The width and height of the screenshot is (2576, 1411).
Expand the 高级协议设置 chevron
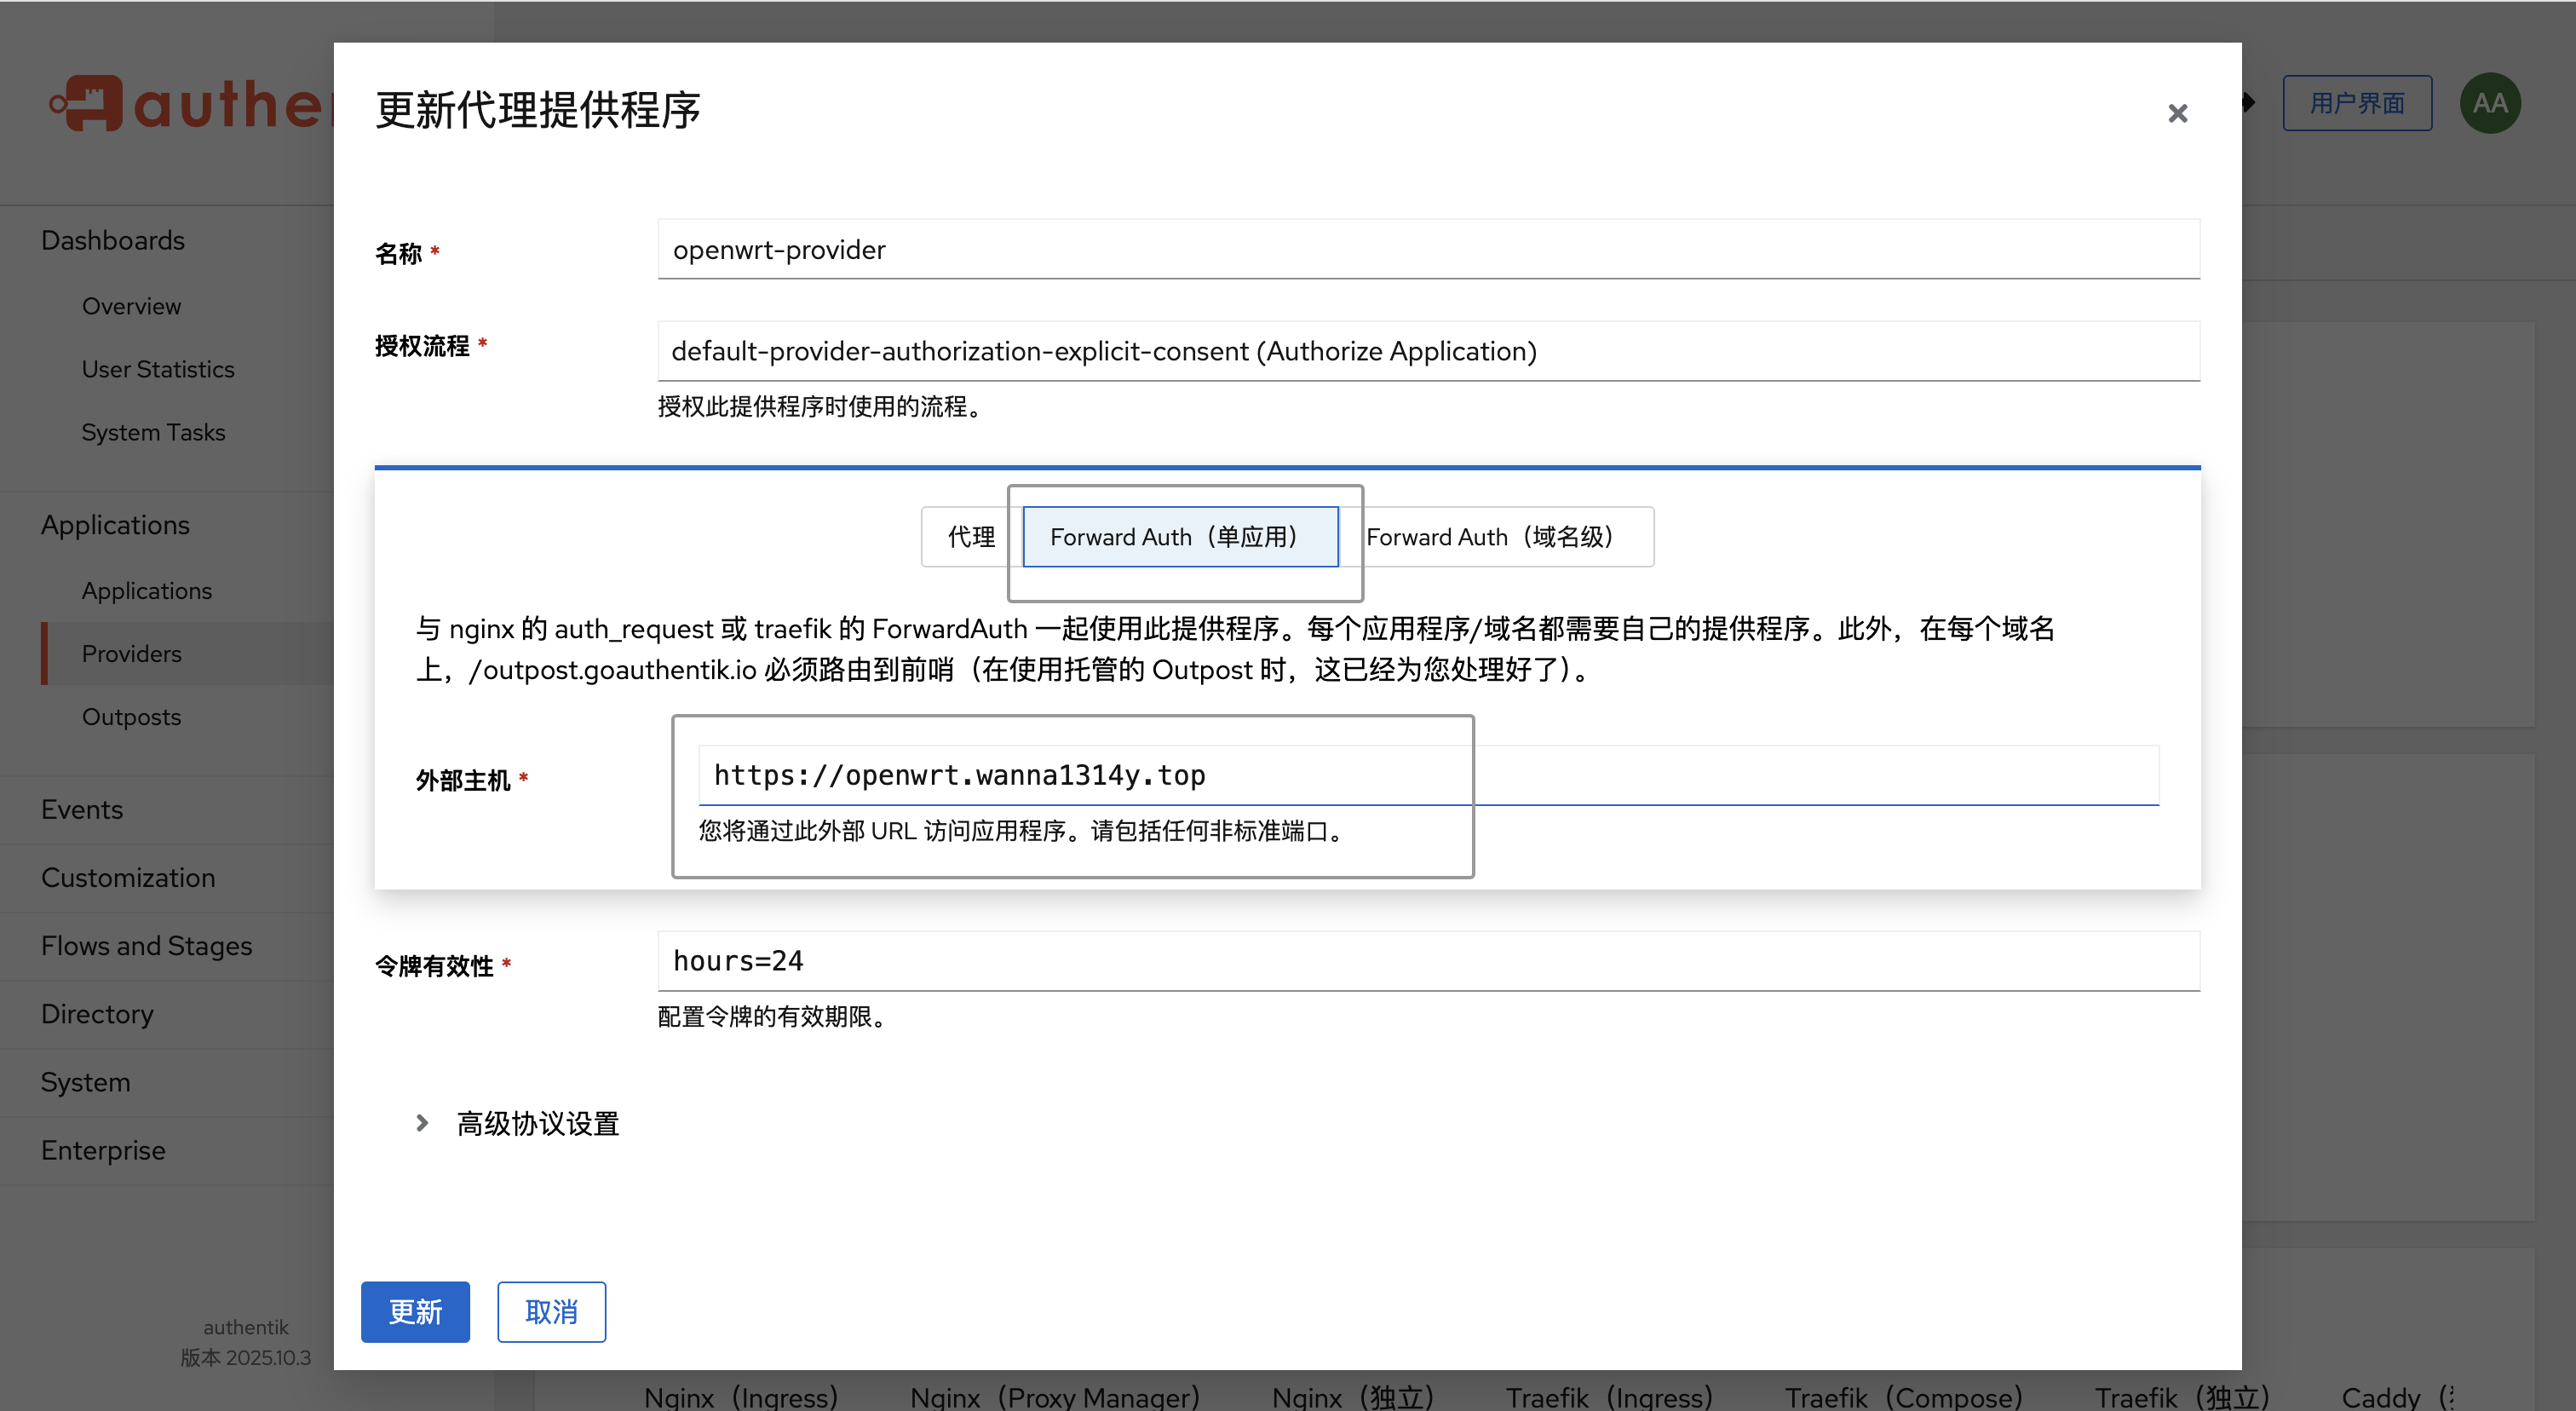pos(422,1123)
